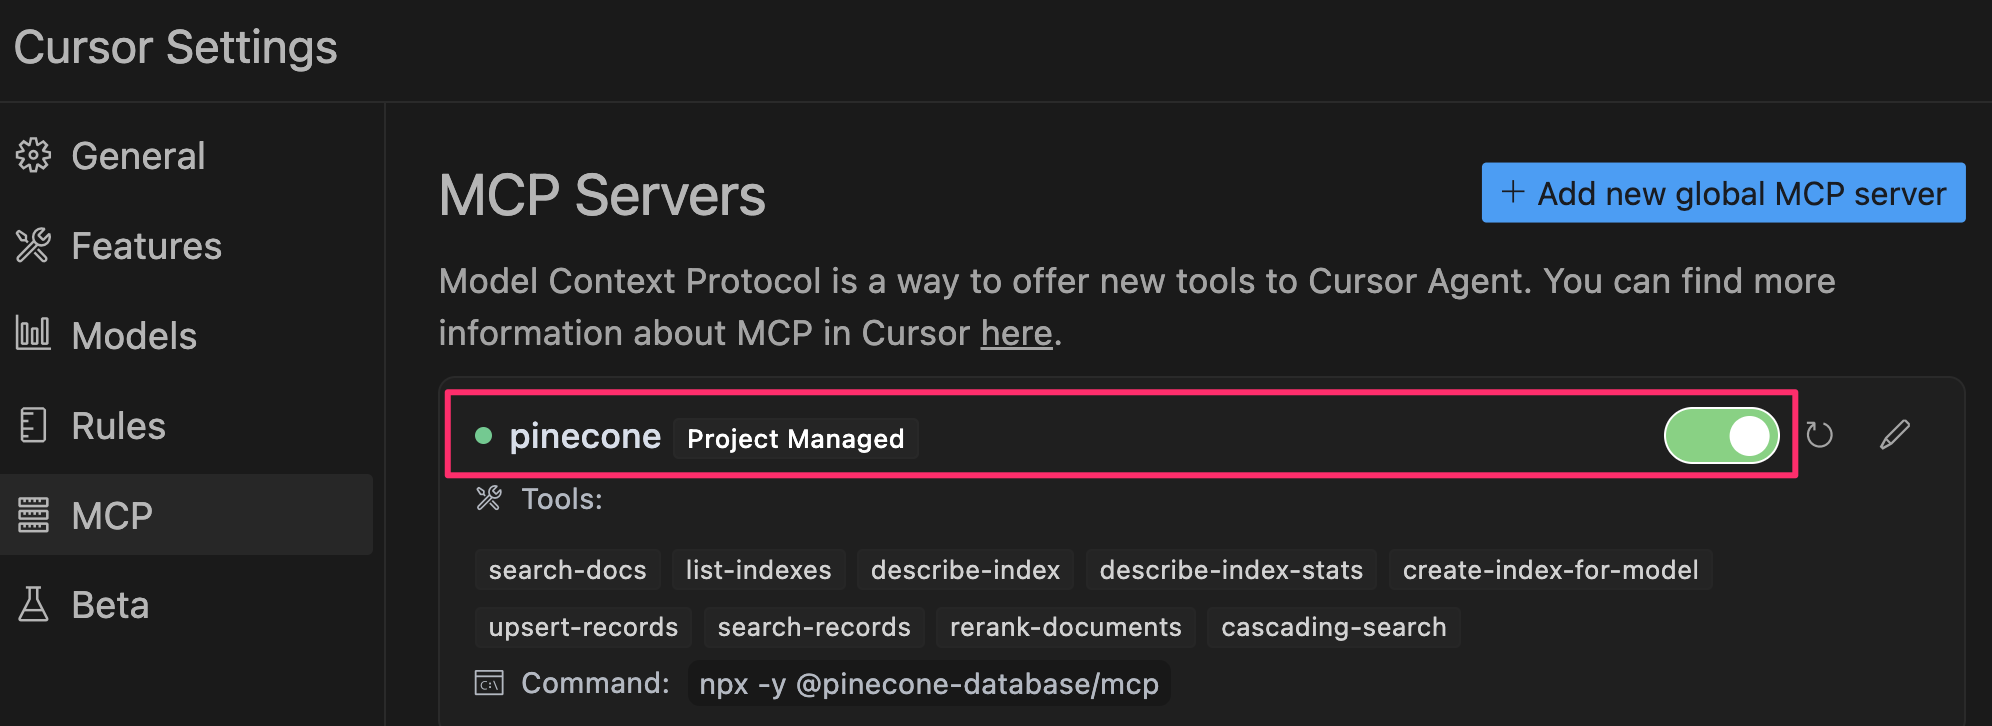Open General settings via the gear icon
The height and width of the screenshot is (726, 1992).
click(33, 155)
